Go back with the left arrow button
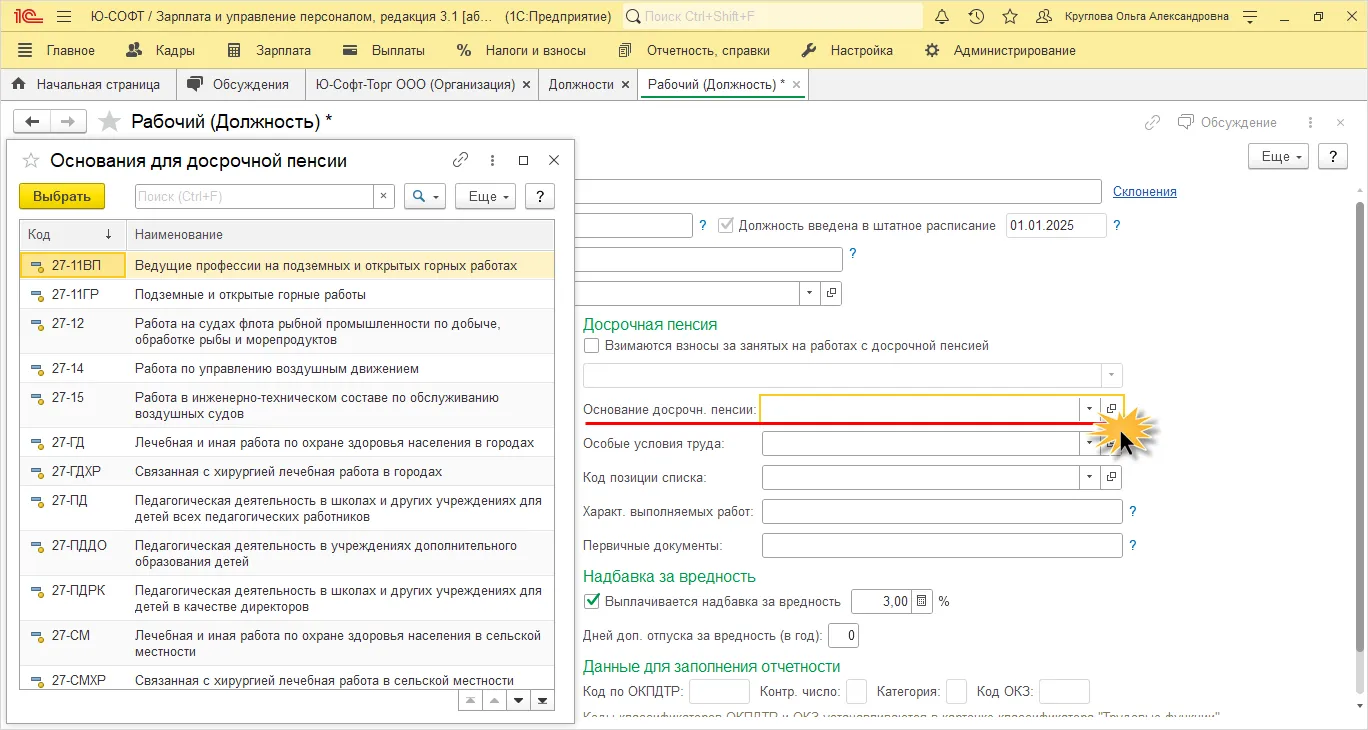Viewport: 1368px width, 730px height. tap(33, 122)
